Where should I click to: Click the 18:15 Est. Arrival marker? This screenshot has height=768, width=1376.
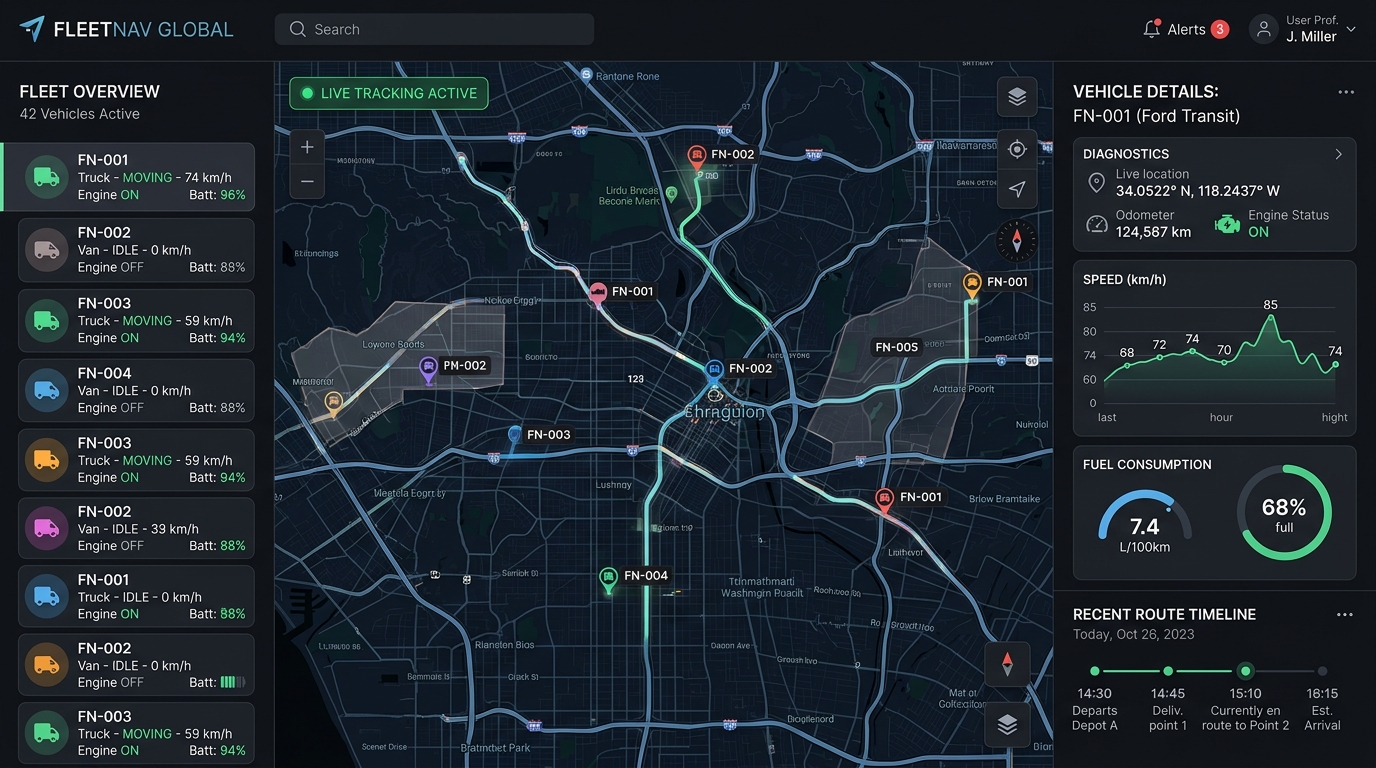click(1322, 671)
